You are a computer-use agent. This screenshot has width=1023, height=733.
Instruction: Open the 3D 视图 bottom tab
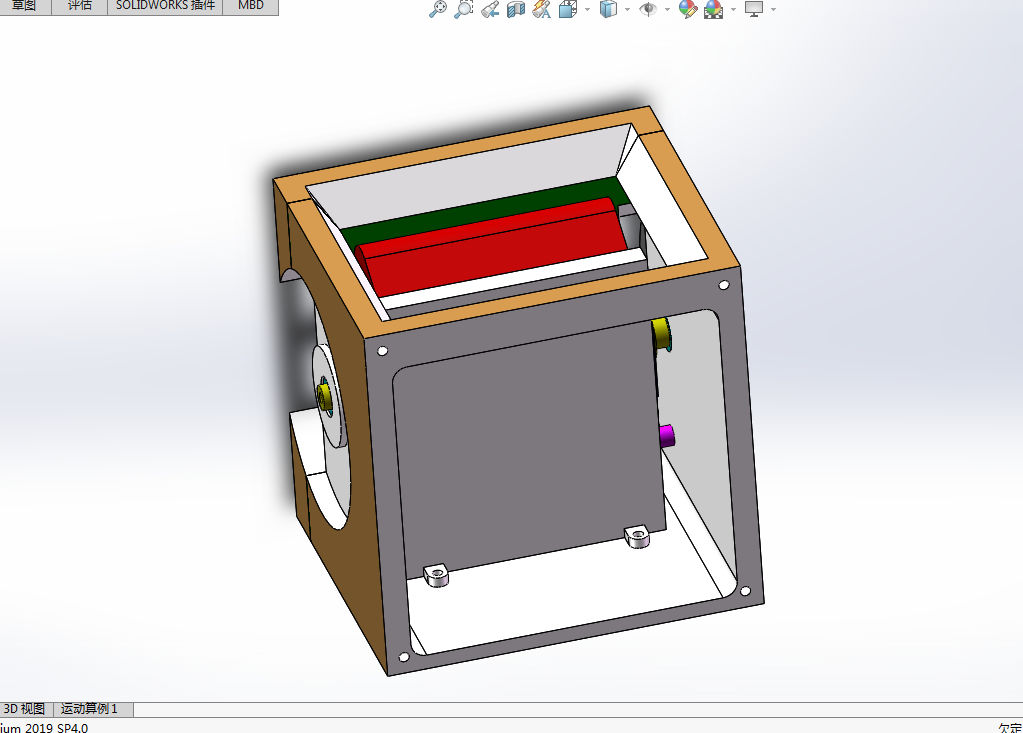click(x=25, y=709)
